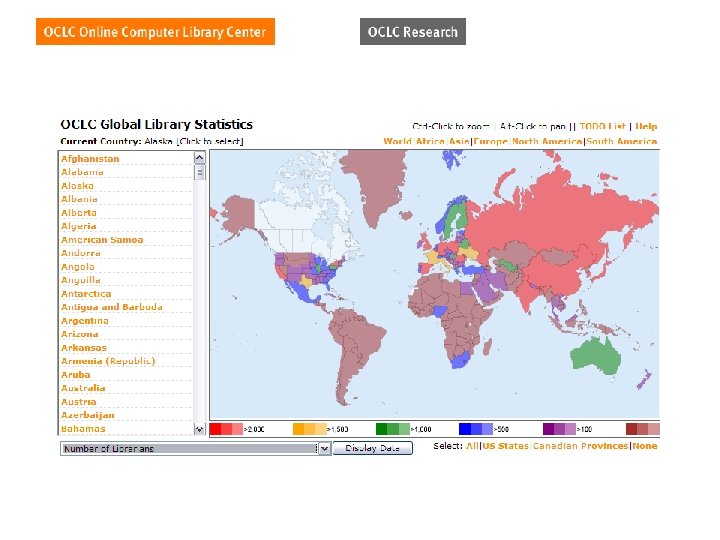Click the orange >1,500 legend swatch
The image size is (720, 540).
pos(309,429)
